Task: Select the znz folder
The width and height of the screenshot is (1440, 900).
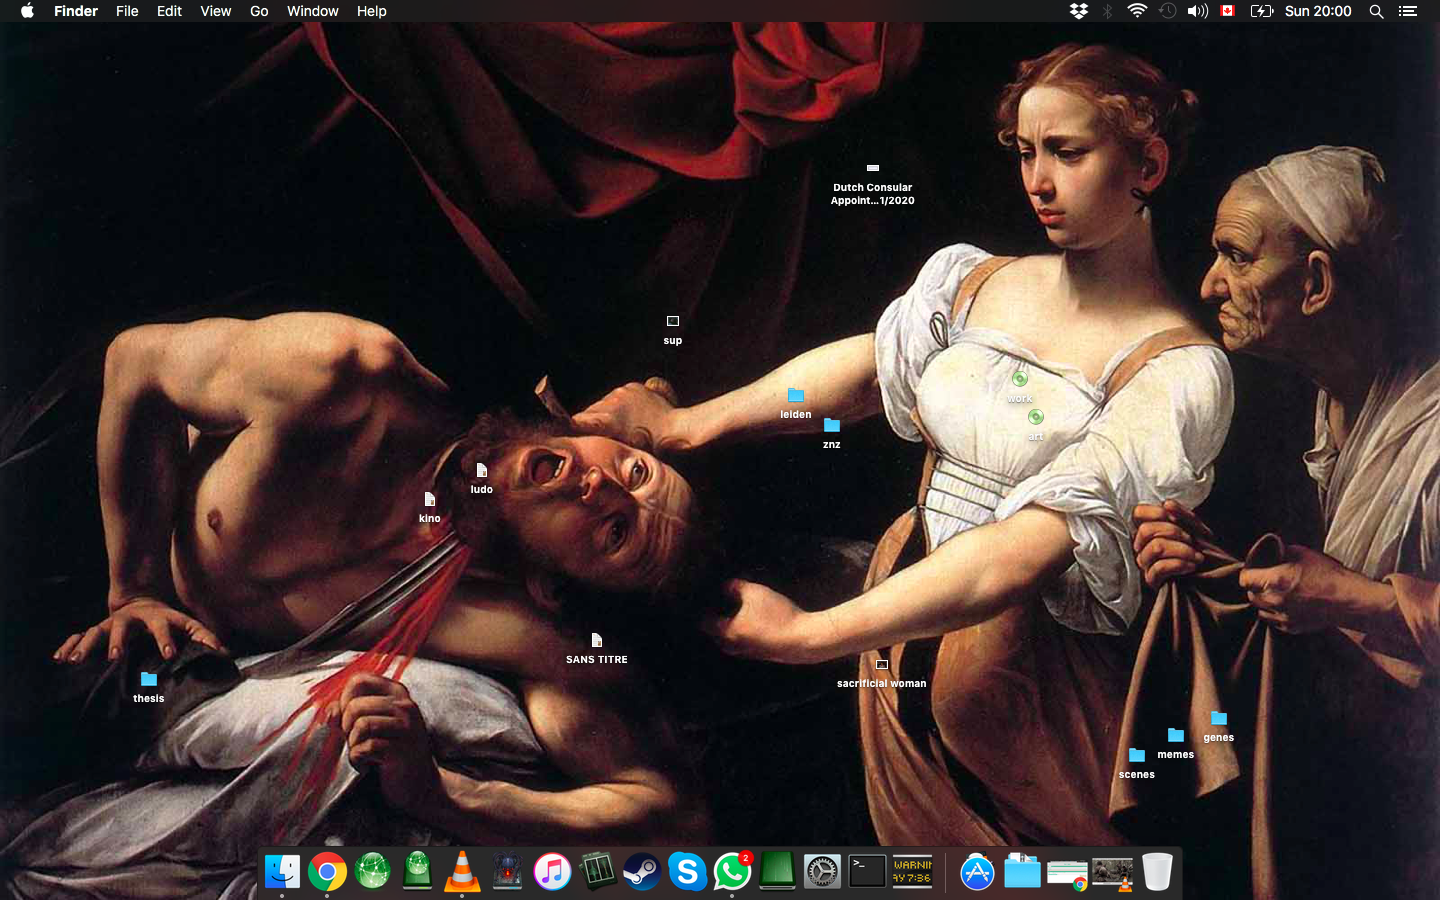Action: [x=831, y=433]
